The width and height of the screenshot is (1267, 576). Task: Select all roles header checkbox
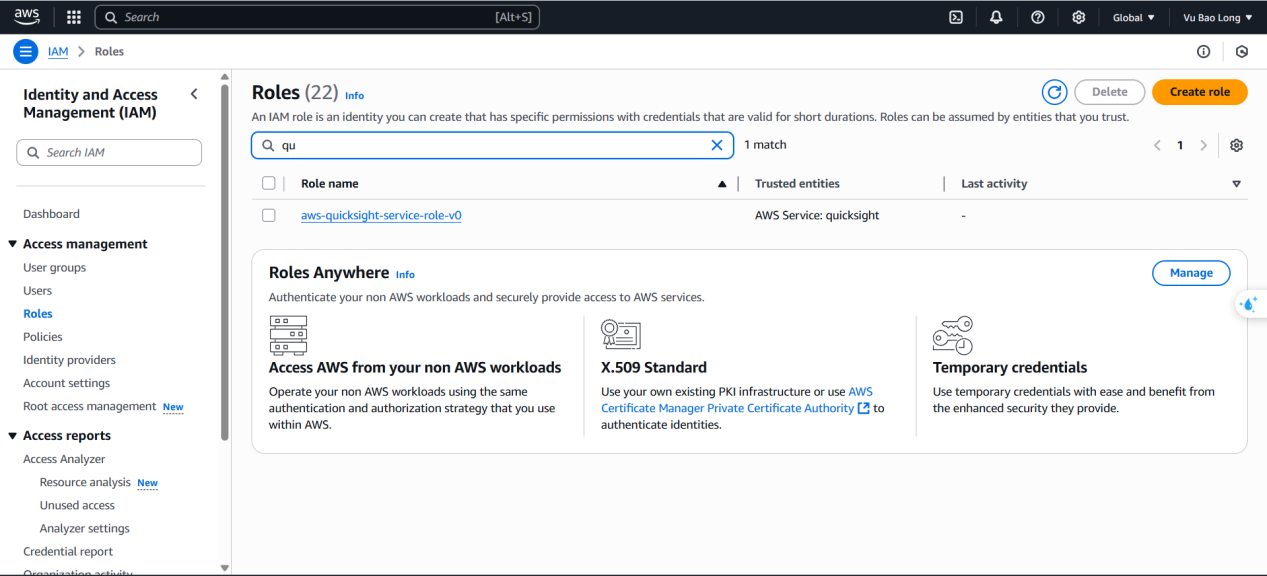pyautogui.click(x=268, y=183)
